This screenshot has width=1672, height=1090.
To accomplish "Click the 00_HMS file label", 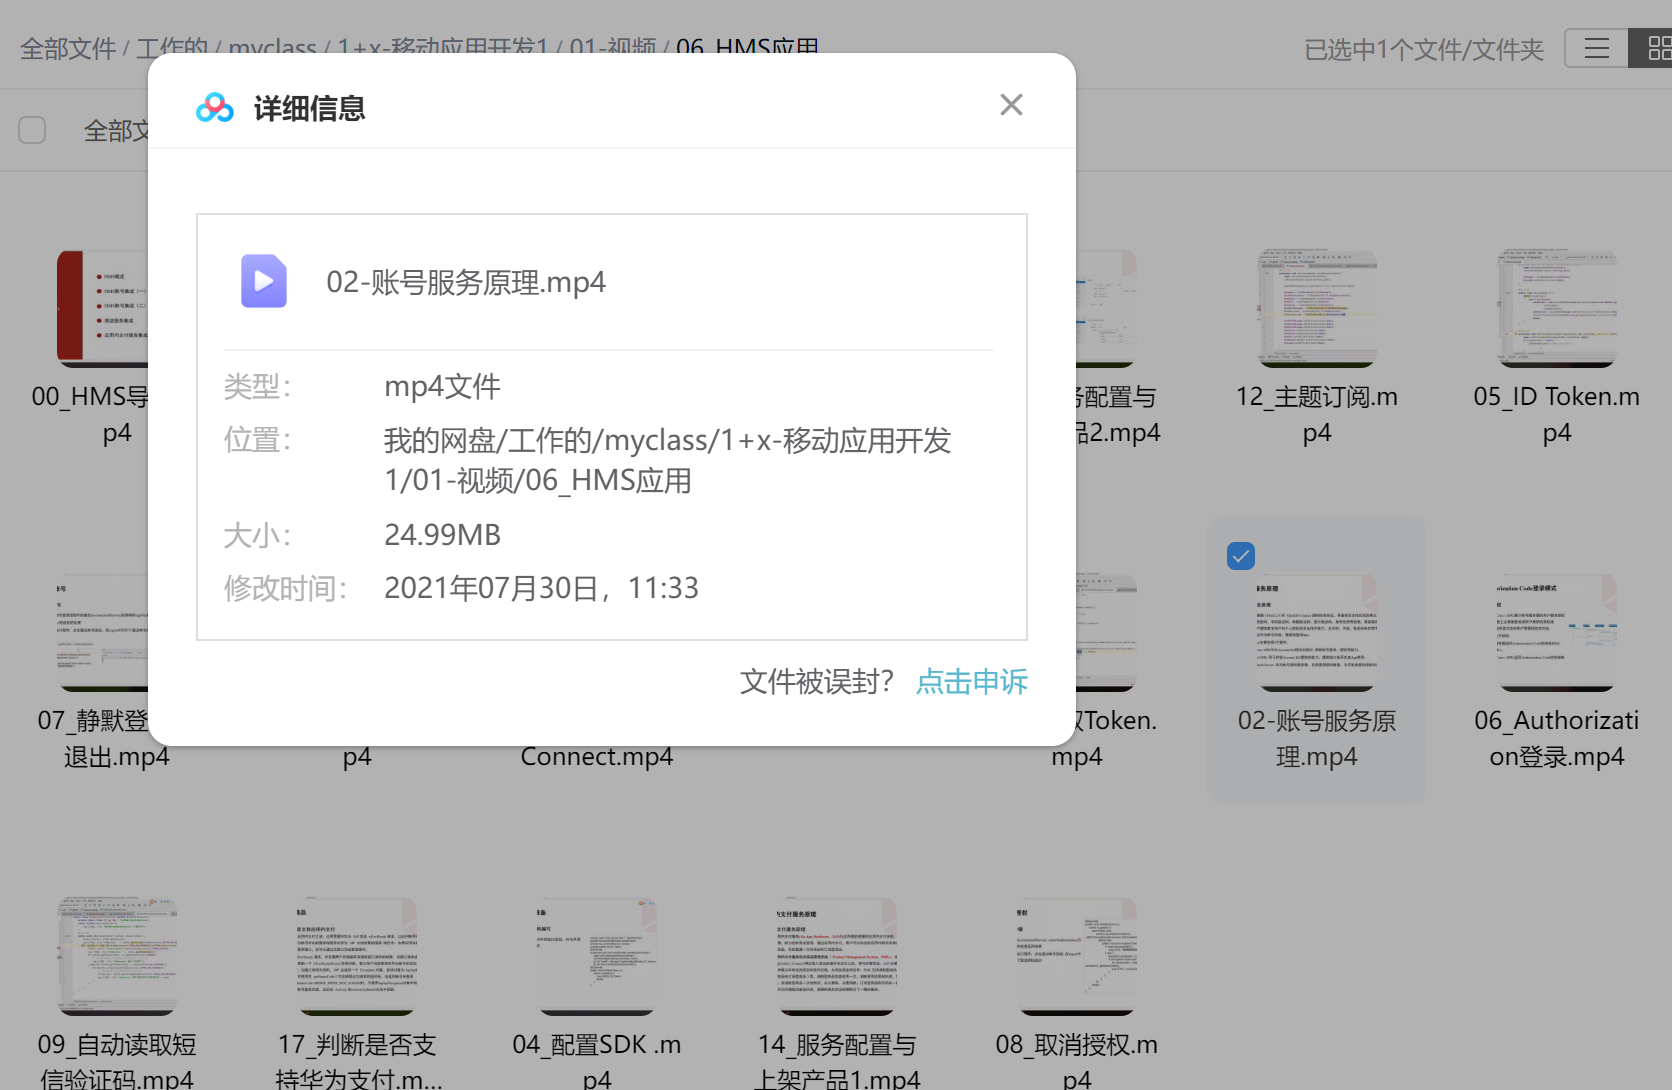I will (x=90, y=414).
